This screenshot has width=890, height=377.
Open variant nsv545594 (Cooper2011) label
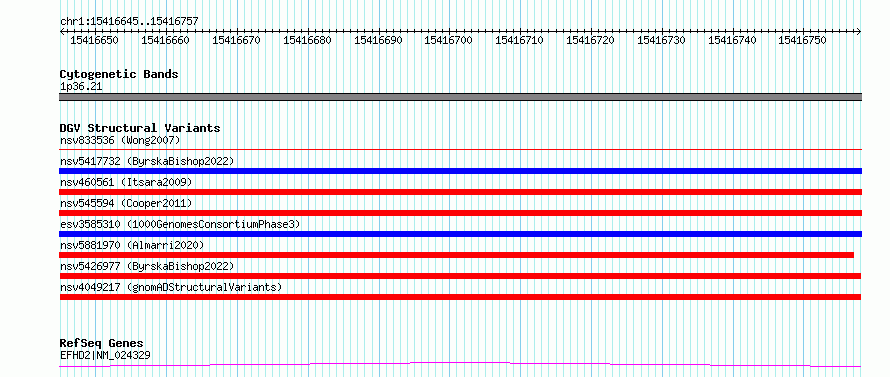[x=126, y=203]
